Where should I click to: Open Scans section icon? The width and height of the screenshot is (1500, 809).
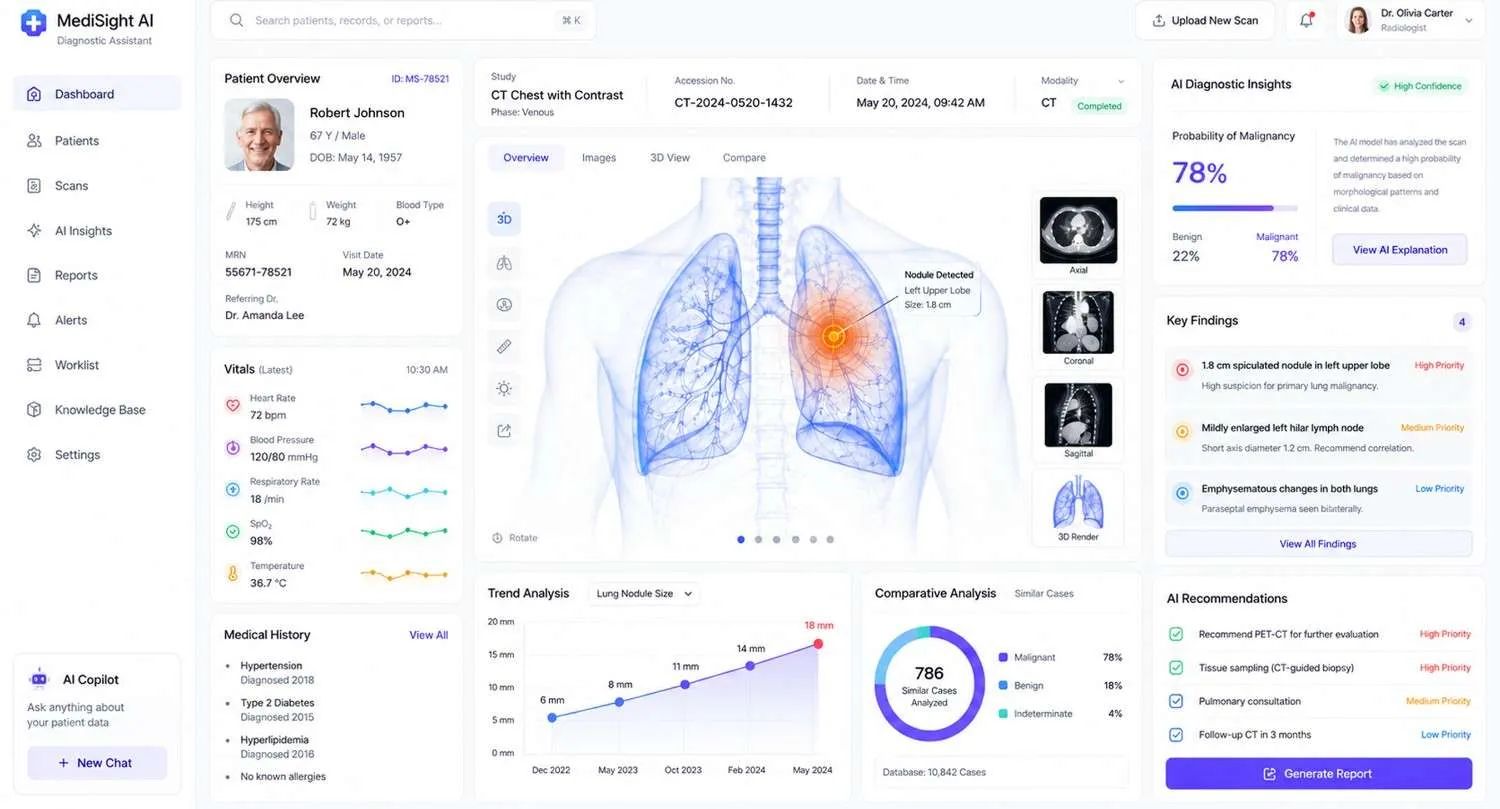pyautogui.click(x=34, y=186)
